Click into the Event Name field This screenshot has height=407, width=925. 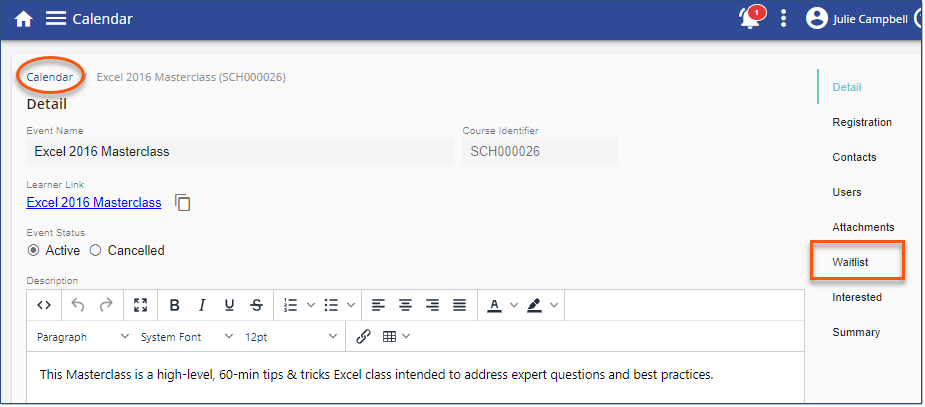pos(240,152)
